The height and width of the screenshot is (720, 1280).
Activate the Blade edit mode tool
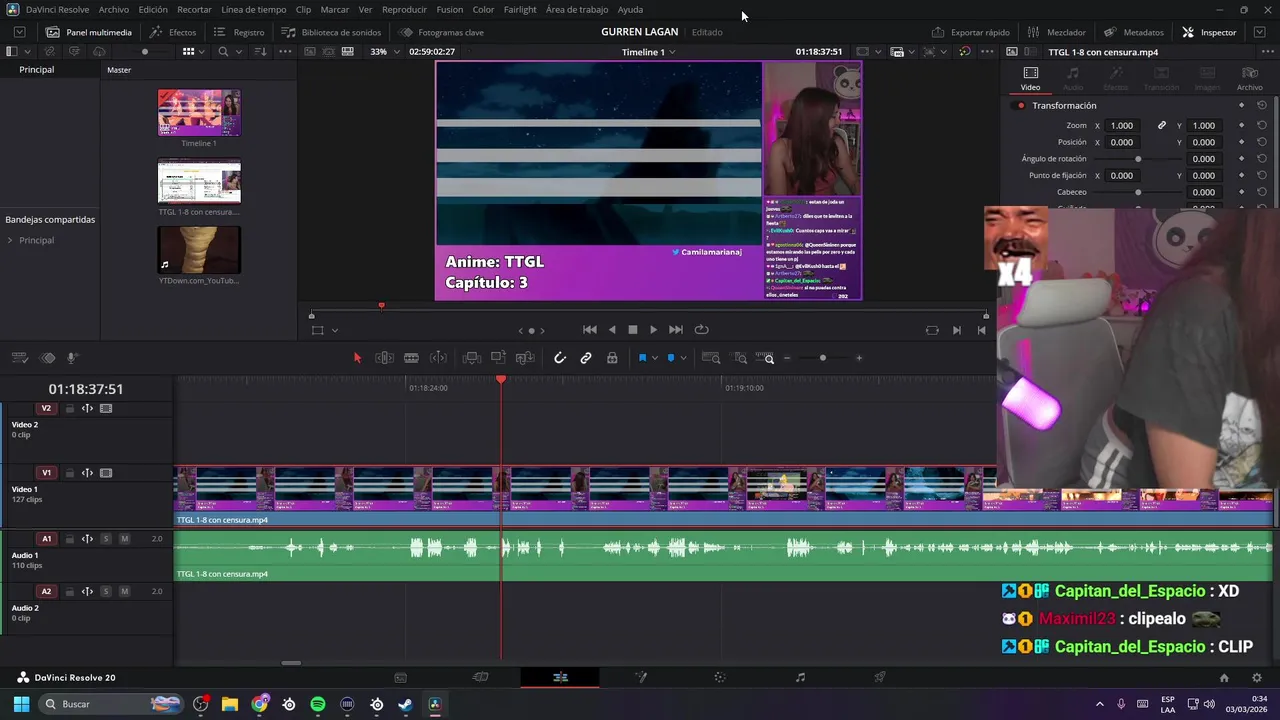(411, 358)
